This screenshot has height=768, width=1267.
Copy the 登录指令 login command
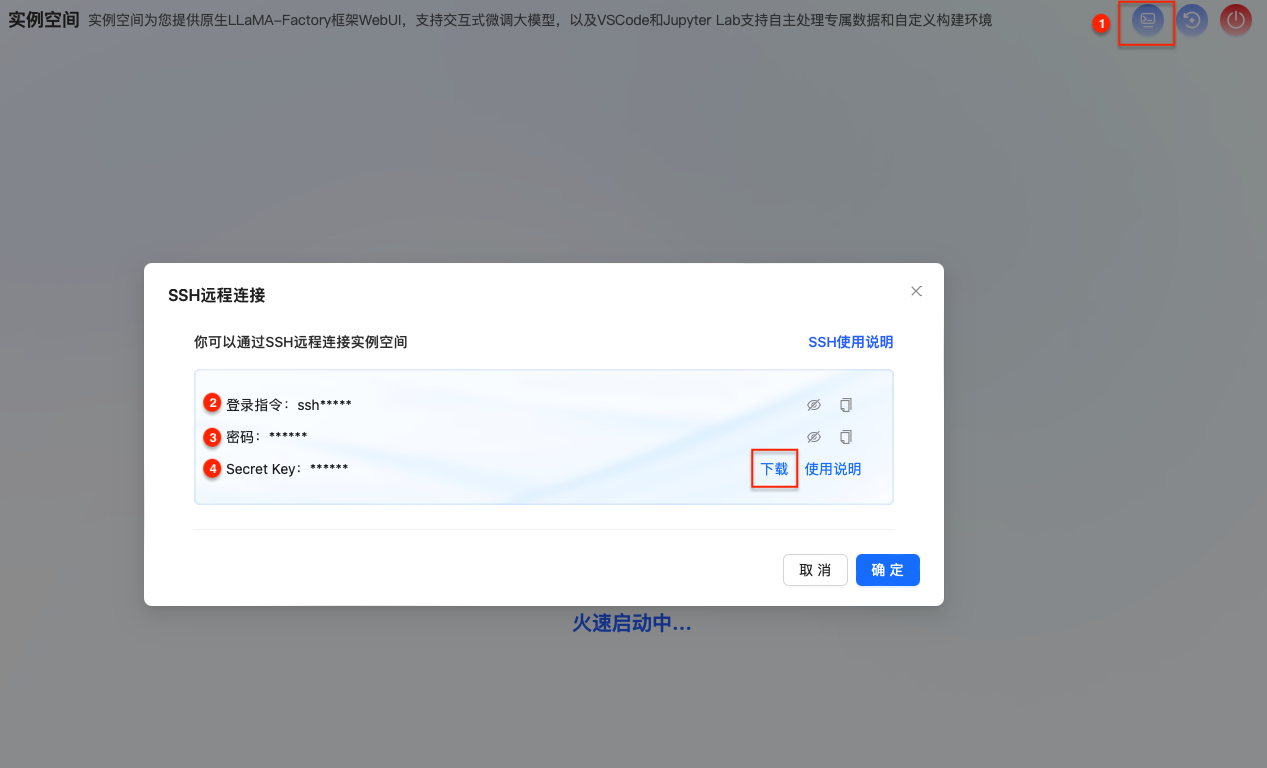point(846,405)
